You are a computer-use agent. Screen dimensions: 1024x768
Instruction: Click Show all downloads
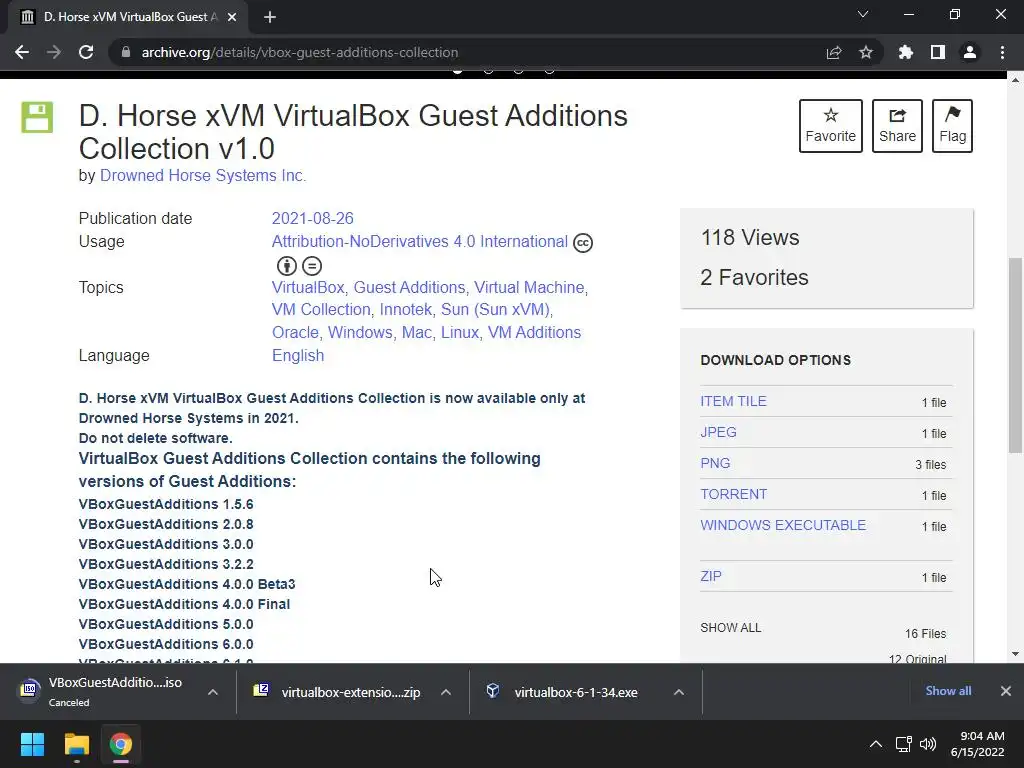tap(948, 691)
